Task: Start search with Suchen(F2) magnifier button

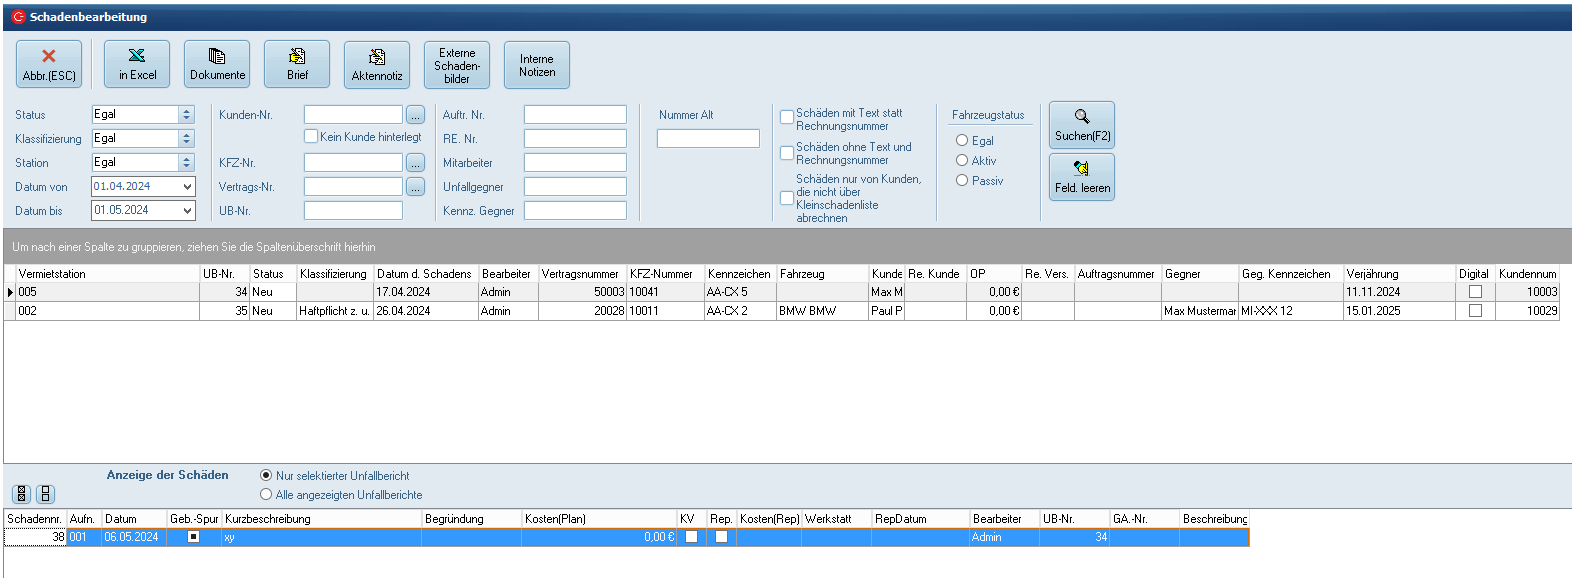Action: 1082,125
